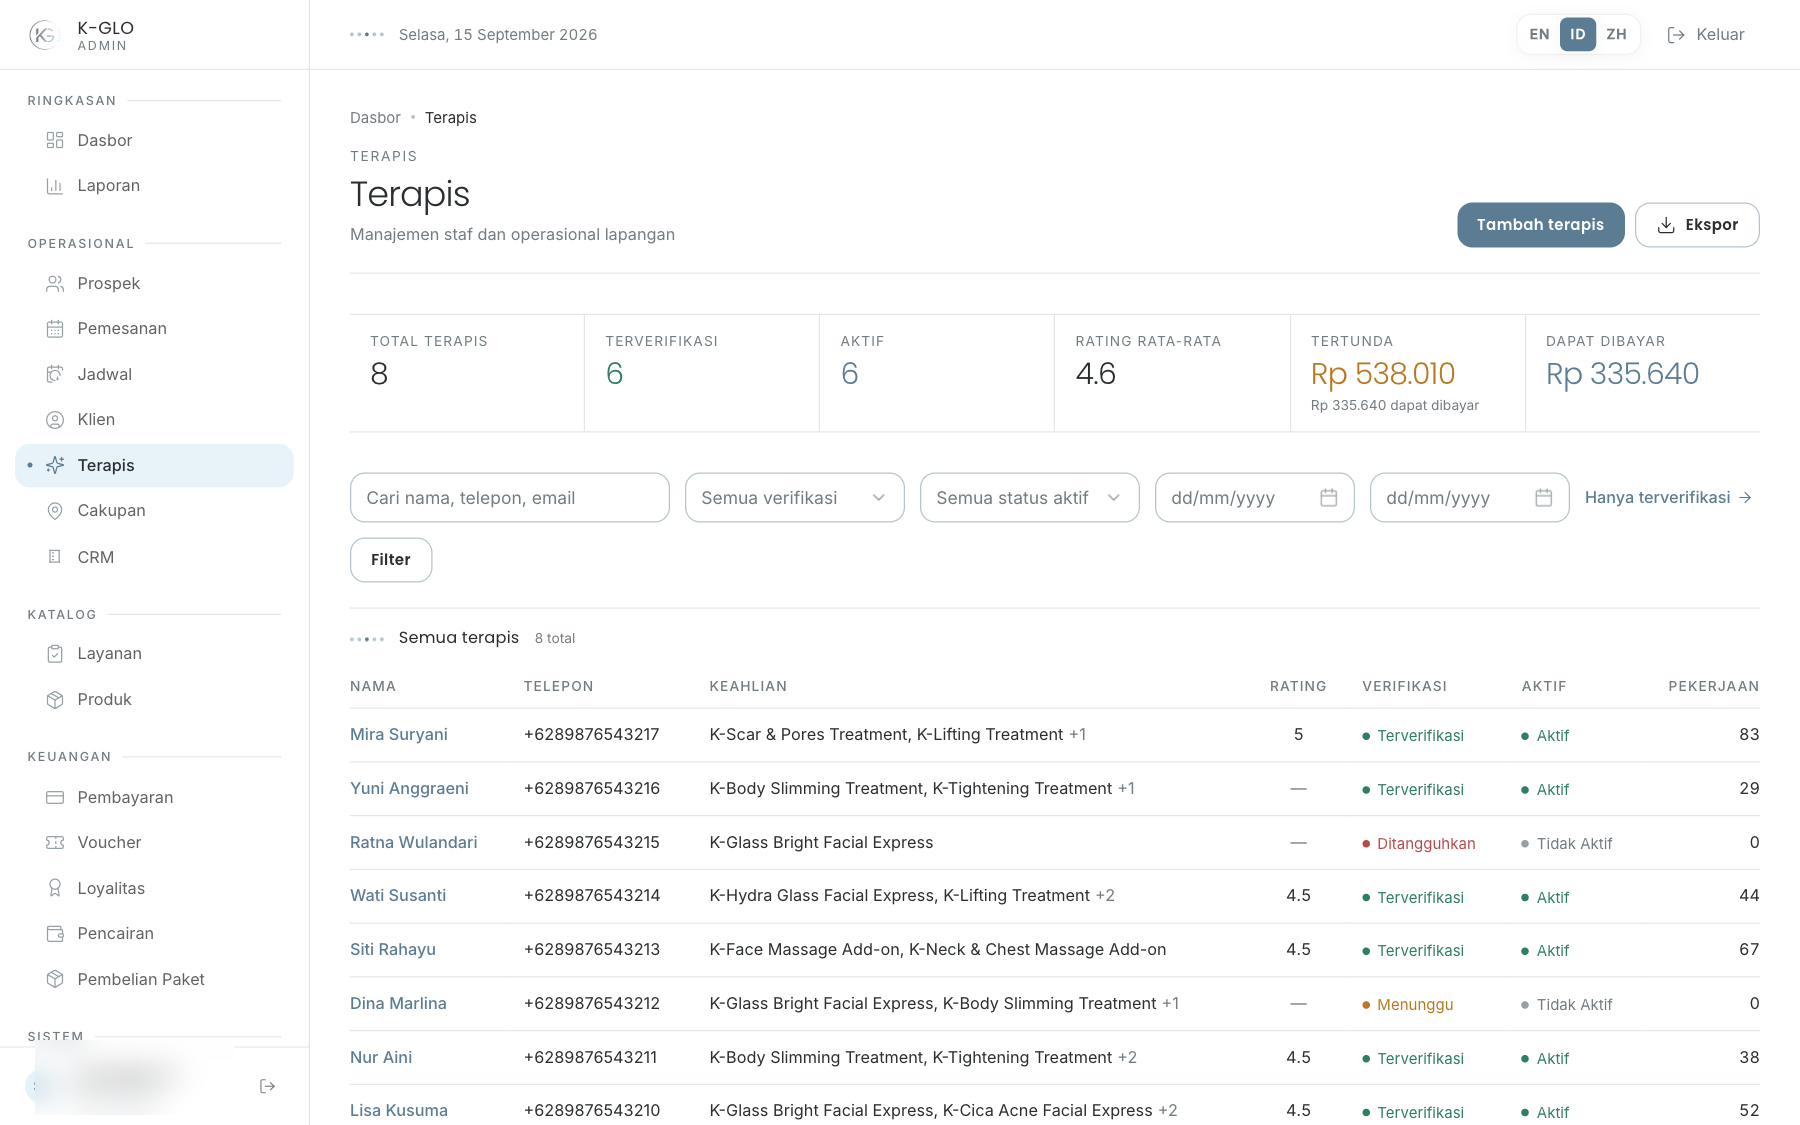Expand the Semua verifikasi dropdown
Image resolution: width=1800 pixels, height=1125 pixels.
(795, 498)
